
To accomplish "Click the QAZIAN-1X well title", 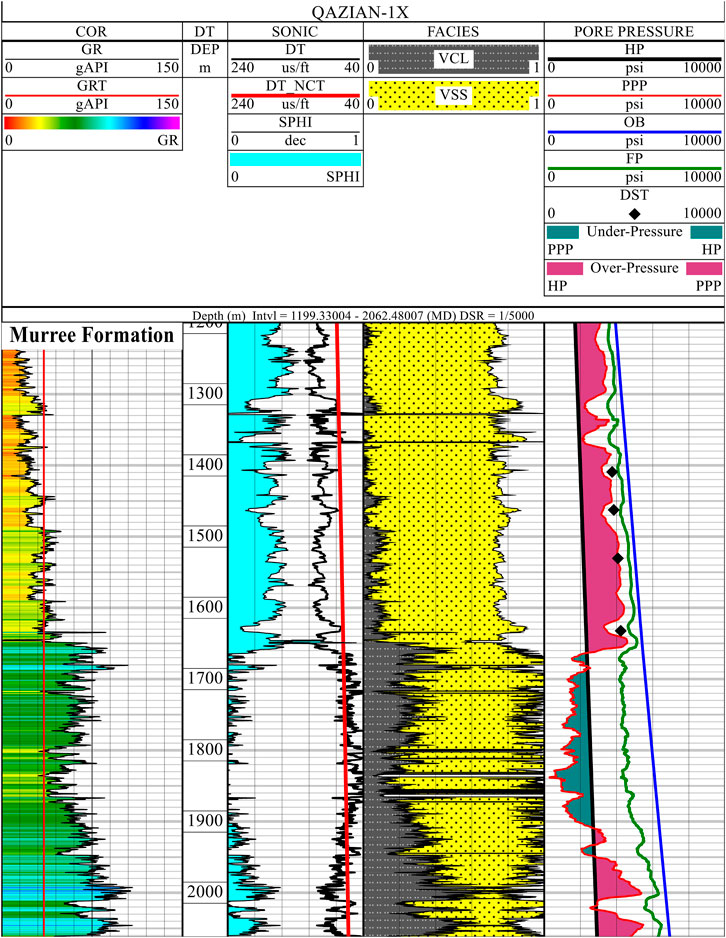I will click(361, 13).
